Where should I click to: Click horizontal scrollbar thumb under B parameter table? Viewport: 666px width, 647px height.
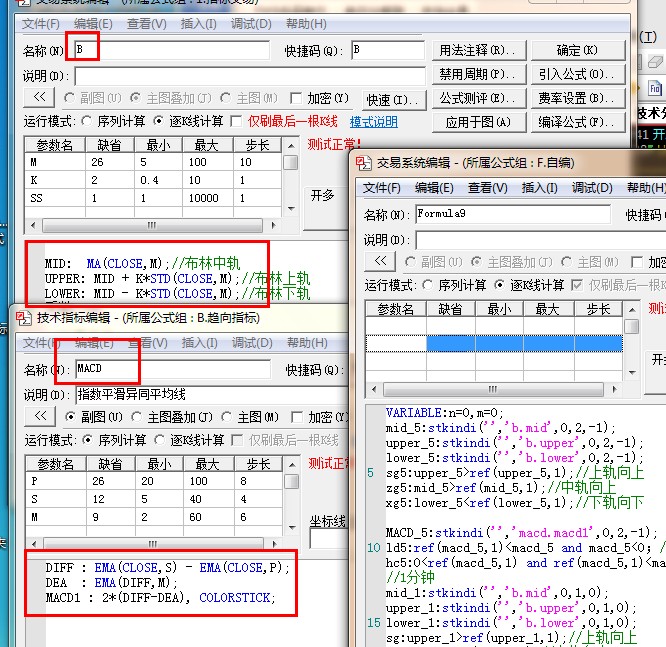click(x=152, y=225)
